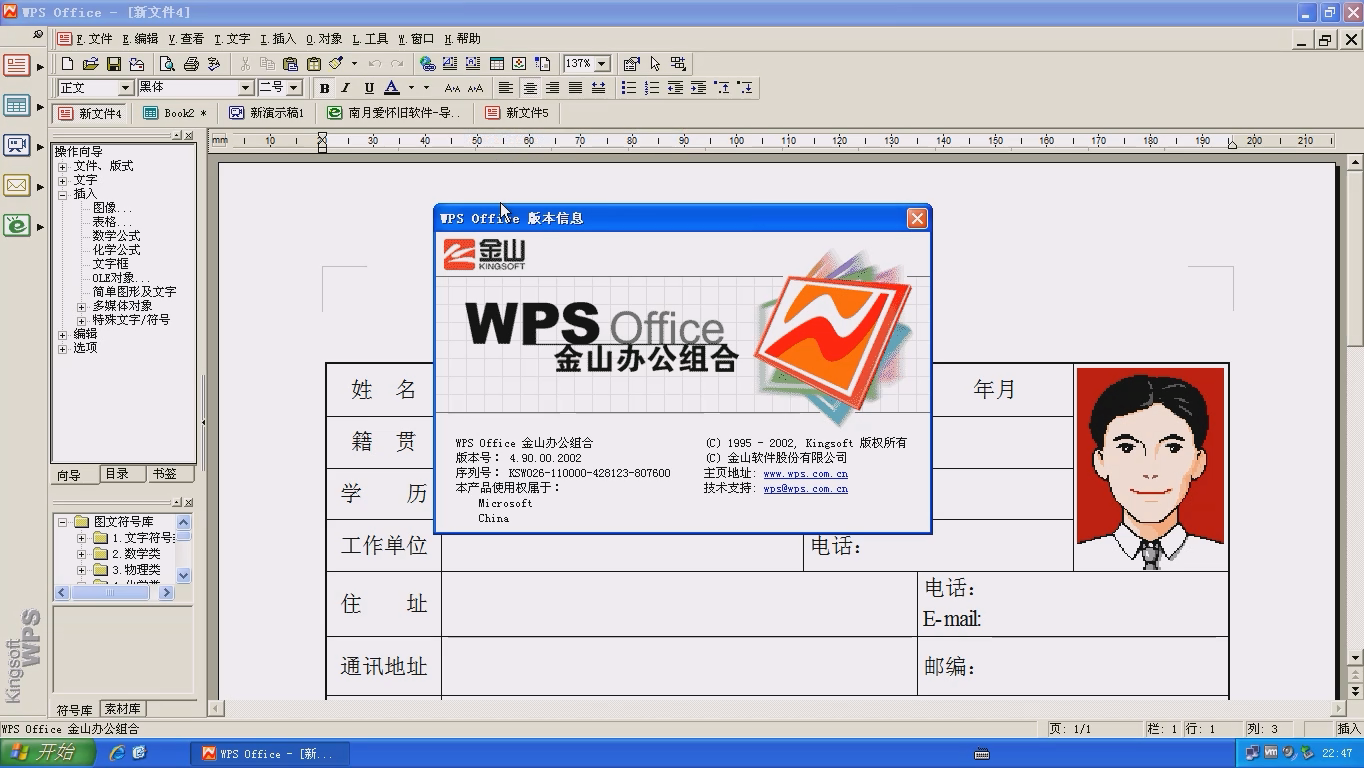Close the WPS Office version info dialog
The height and width of the screenshot is (768, 1364).
pyautogui.click(x=917, y=218)
